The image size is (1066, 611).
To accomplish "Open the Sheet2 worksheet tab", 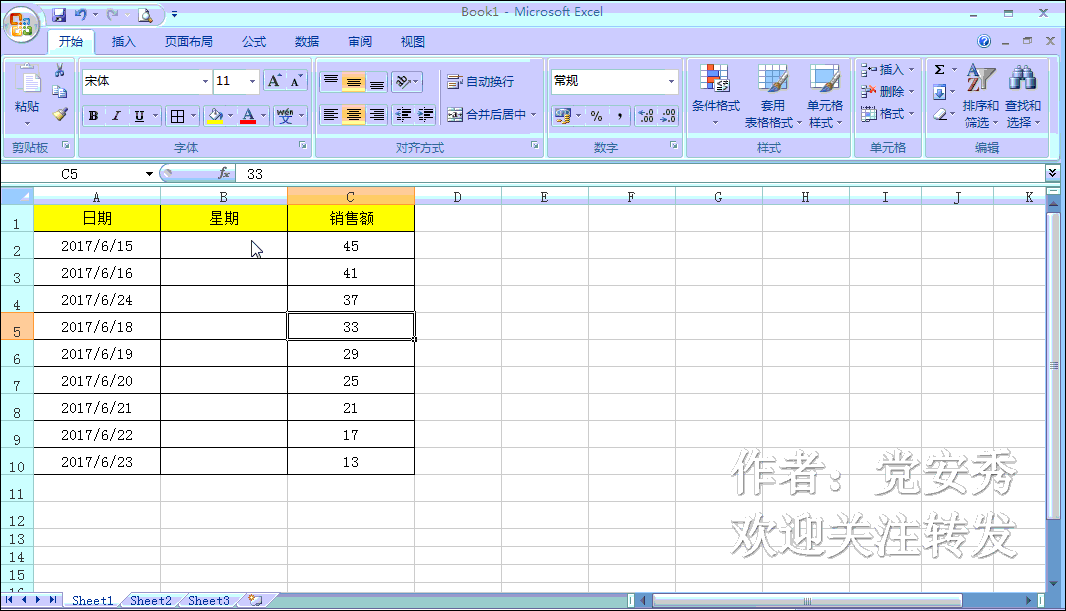I will (x=150, y=600).
